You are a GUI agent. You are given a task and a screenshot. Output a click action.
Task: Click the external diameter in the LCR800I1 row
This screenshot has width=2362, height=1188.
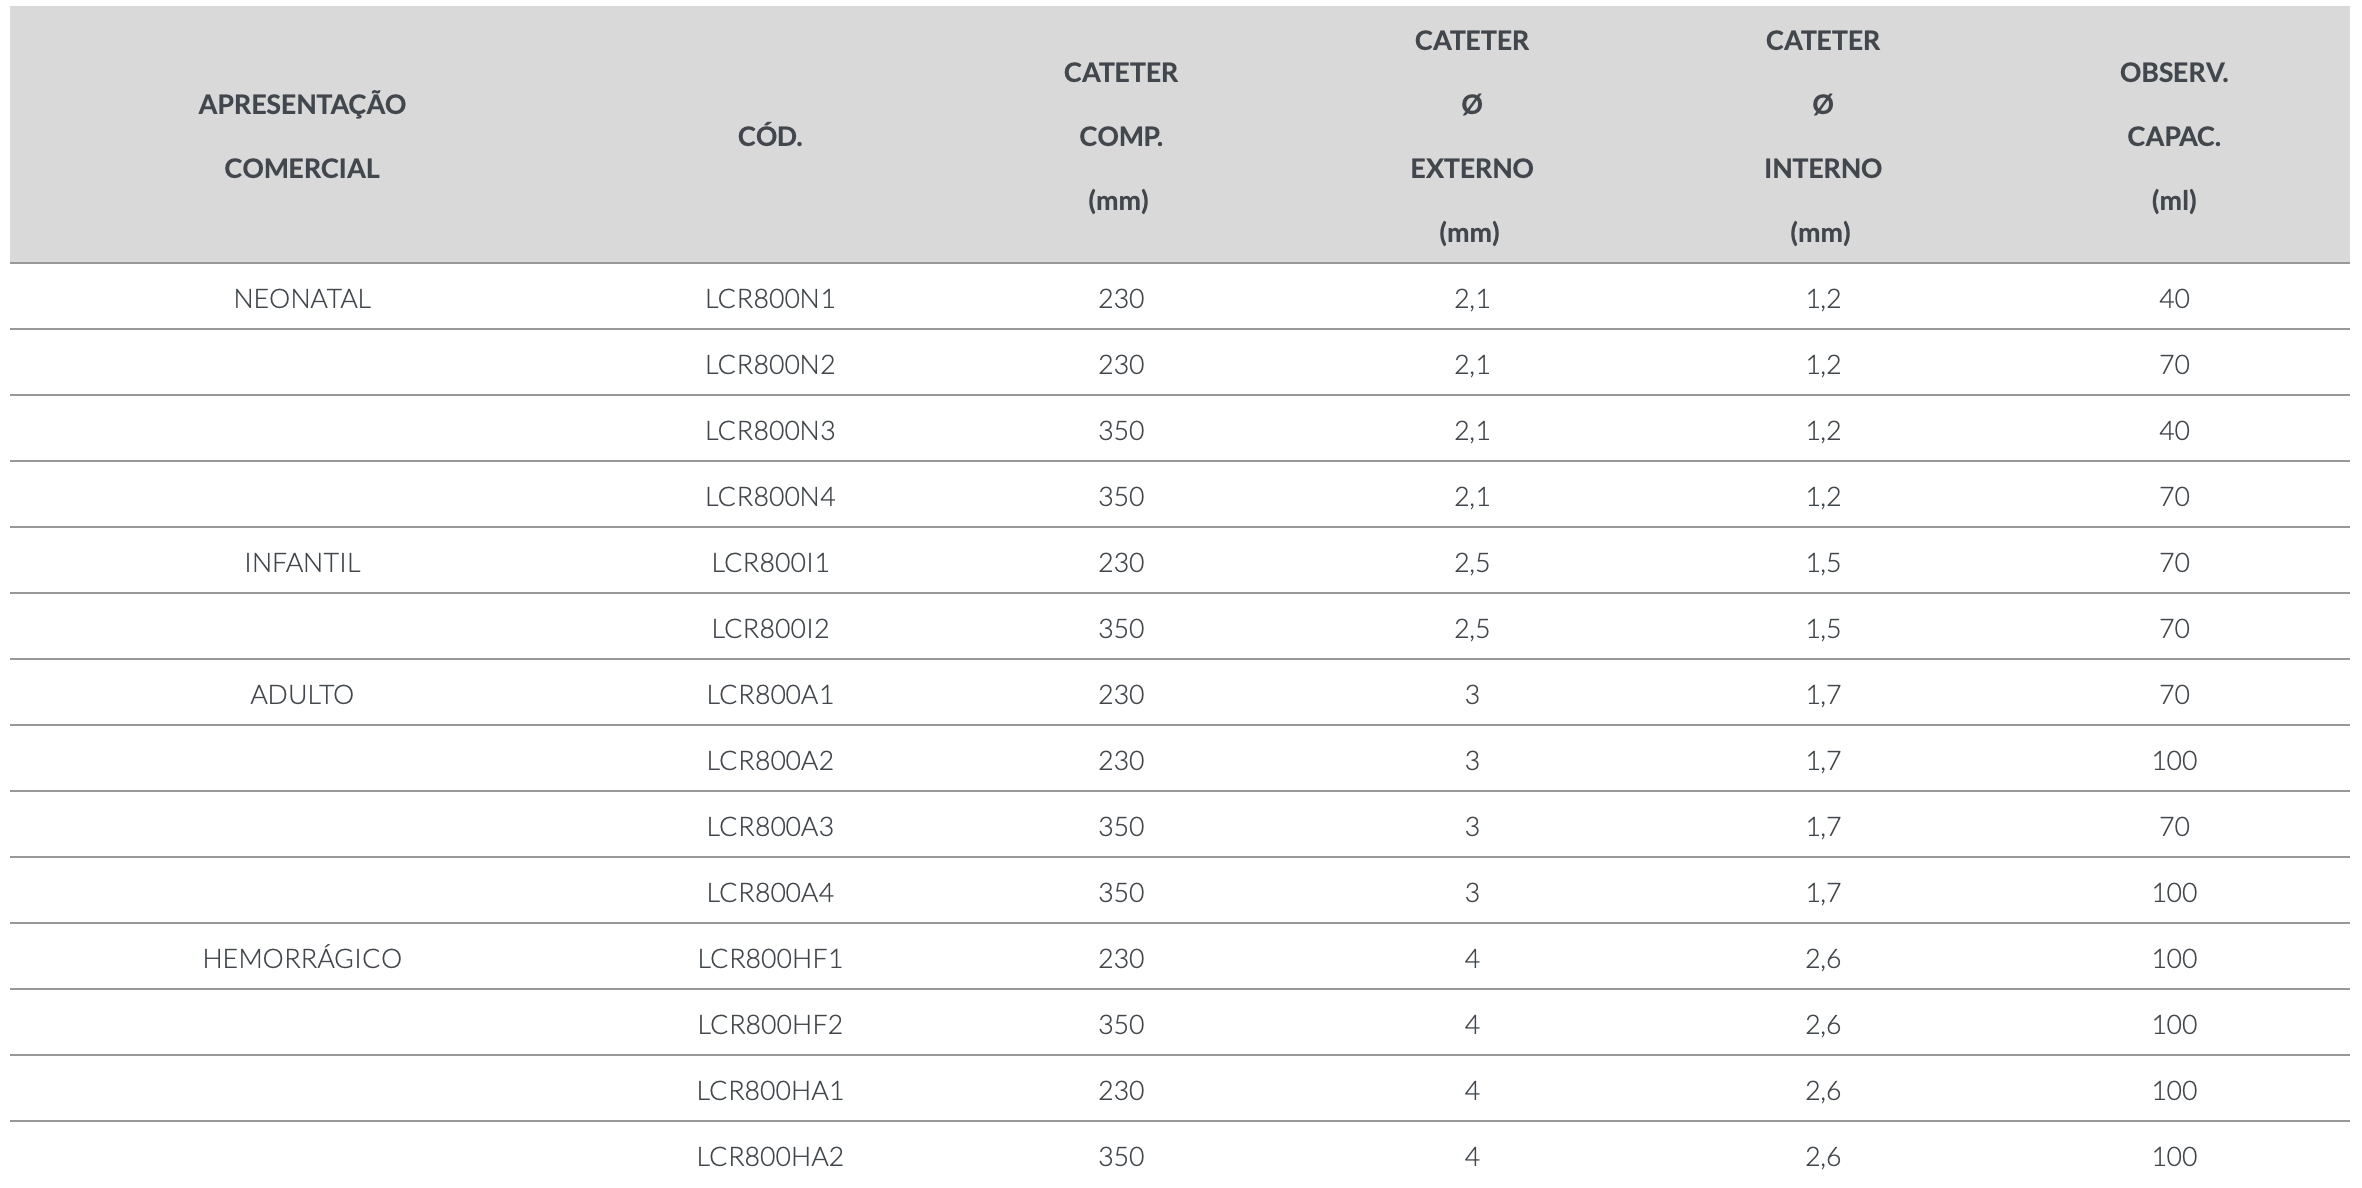click(x=1471, y=562)
